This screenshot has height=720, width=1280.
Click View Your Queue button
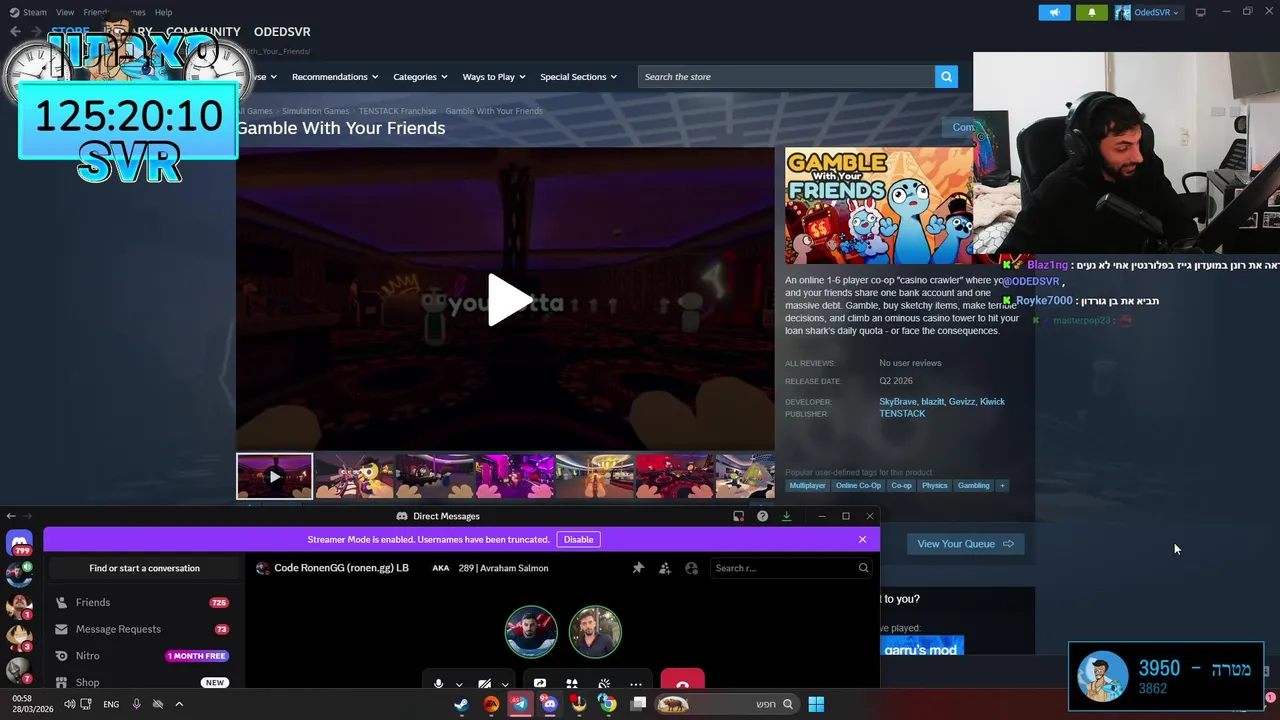coord(965,544)
